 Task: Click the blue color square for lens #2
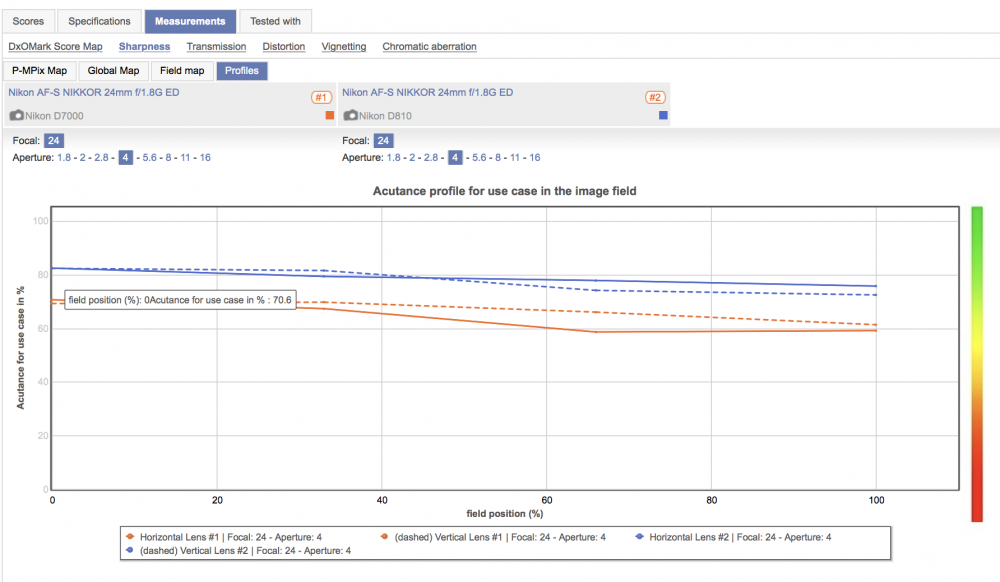click(663, 115)
